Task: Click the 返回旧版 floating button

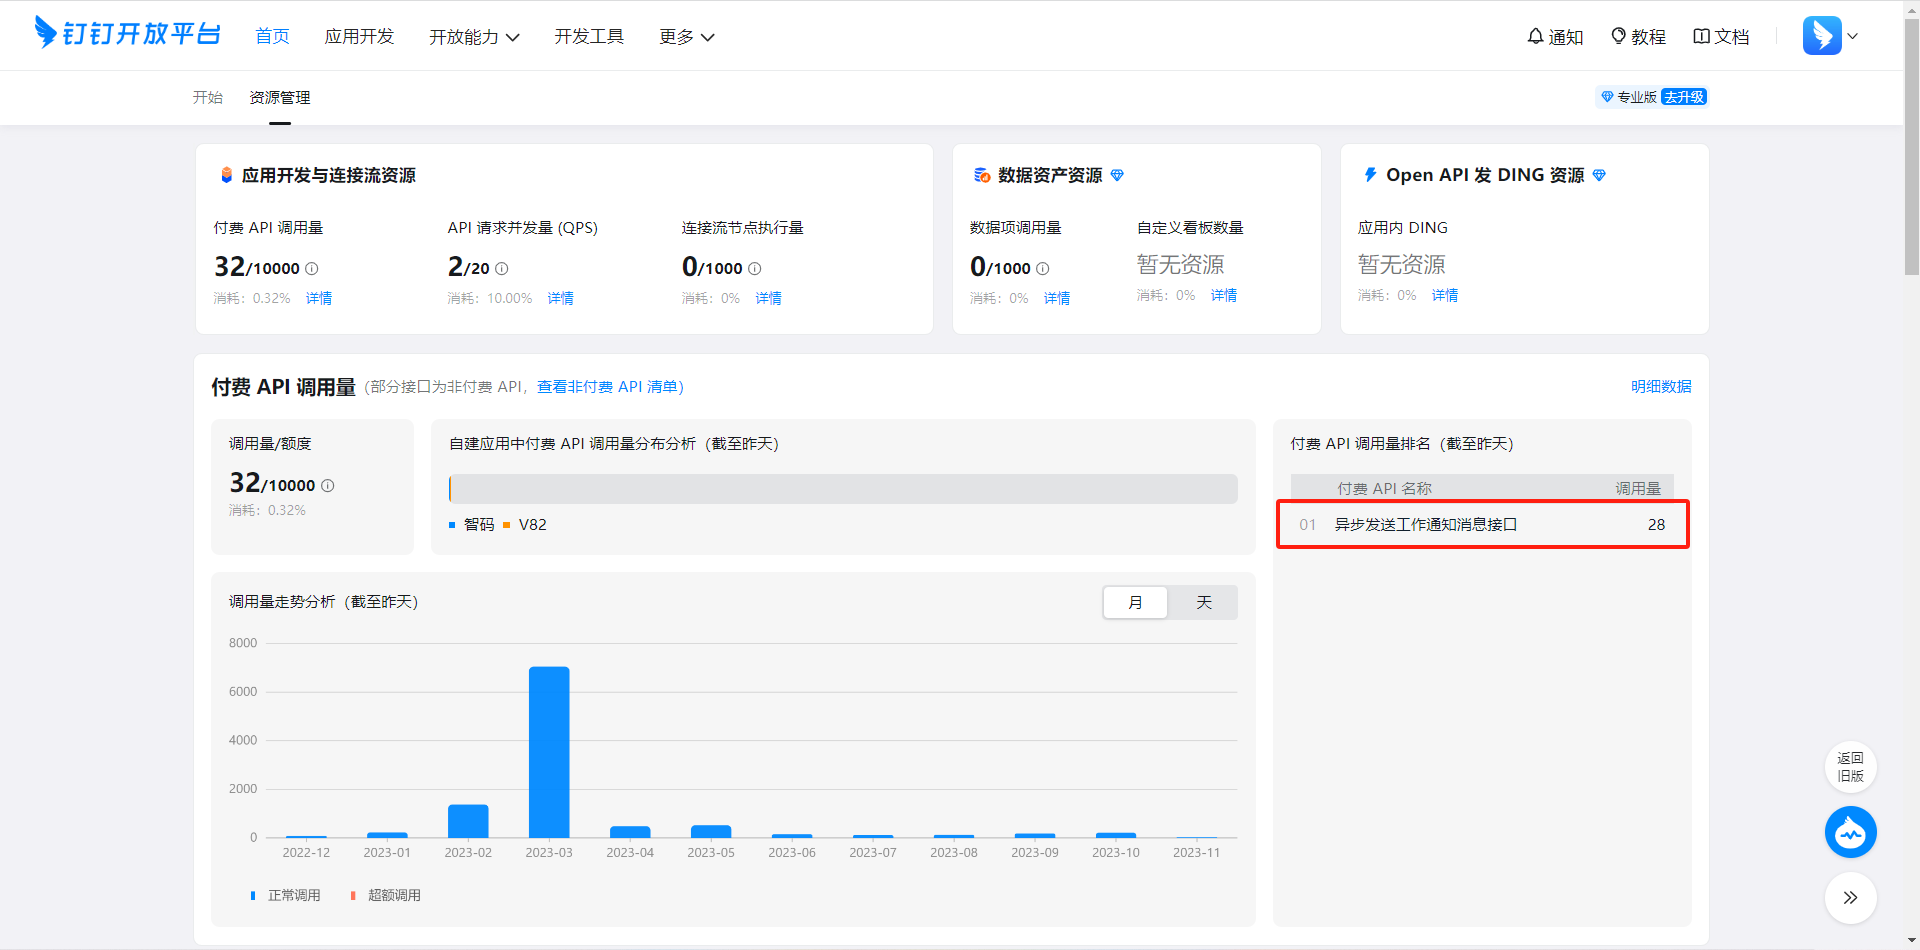Action: [1850, 767]
